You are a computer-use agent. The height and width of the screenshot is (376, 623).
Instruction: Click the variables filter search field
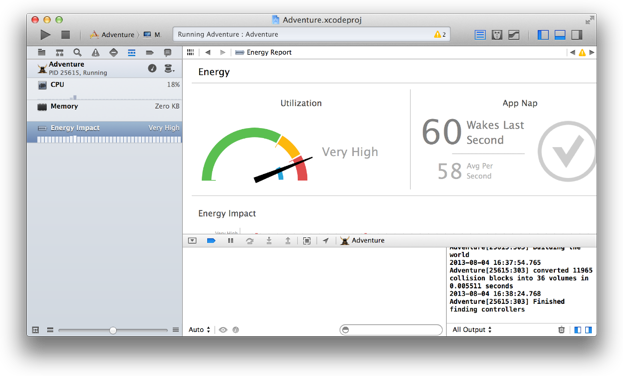pos(391,329)
